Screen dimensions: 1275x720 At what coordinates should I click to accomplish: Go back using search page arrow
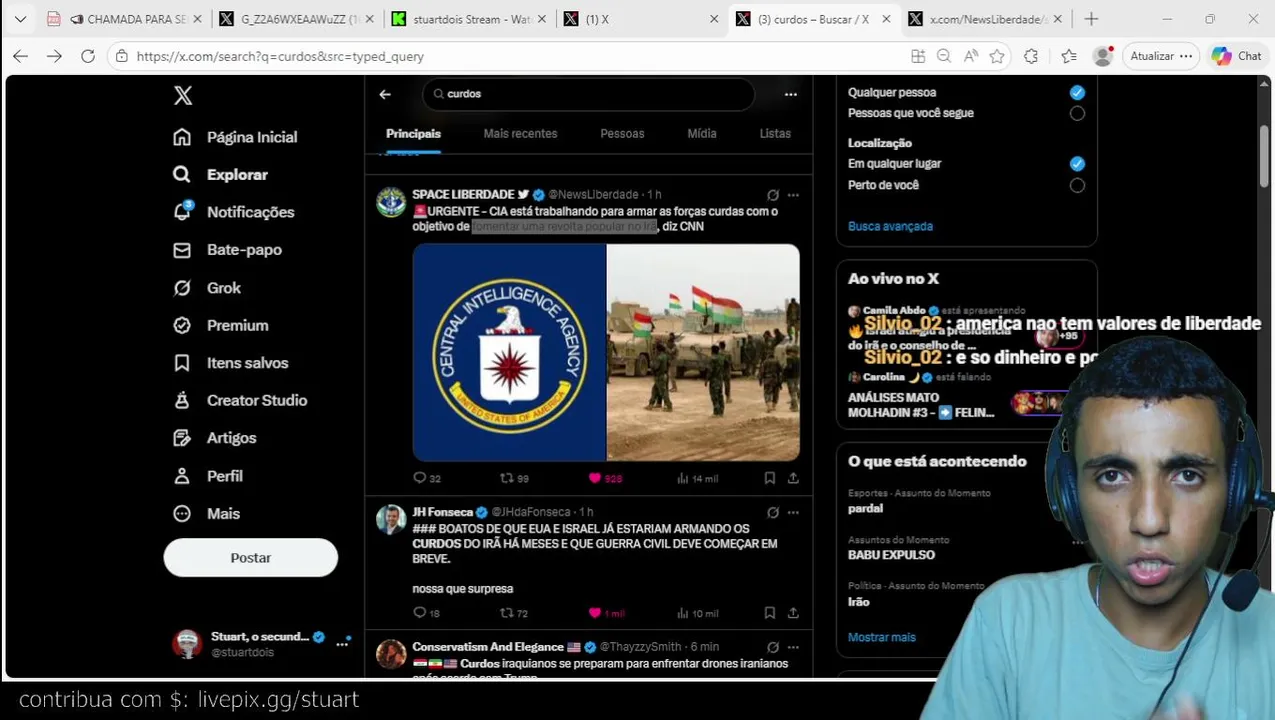tap(385, 94)
